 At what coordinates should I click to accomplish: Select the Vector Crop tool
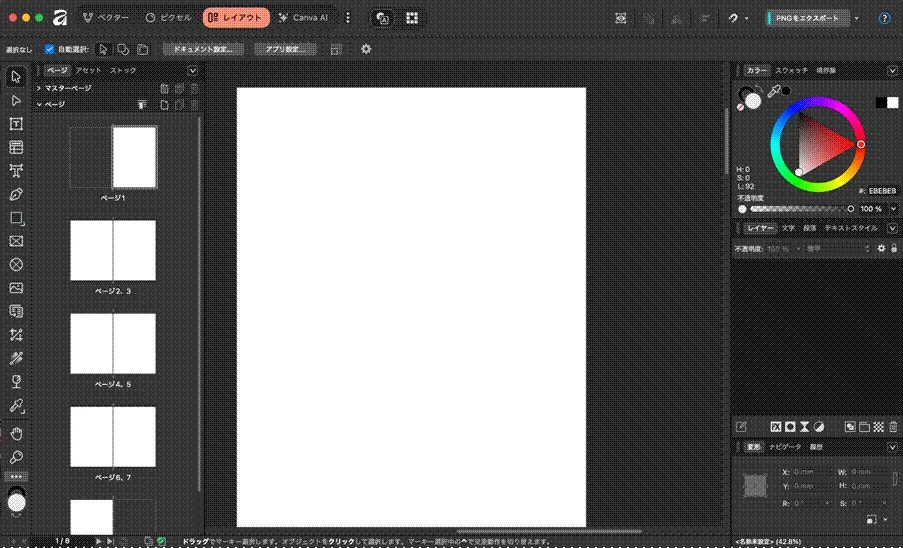pos(16,335)
